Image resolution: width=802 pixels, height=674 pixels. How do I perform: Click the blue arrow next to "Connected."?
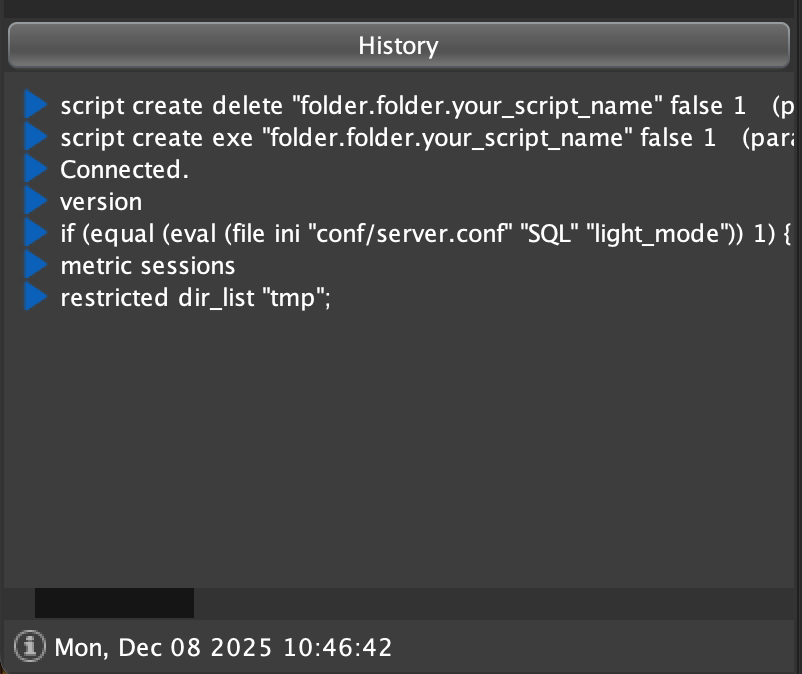pos(36,169)
